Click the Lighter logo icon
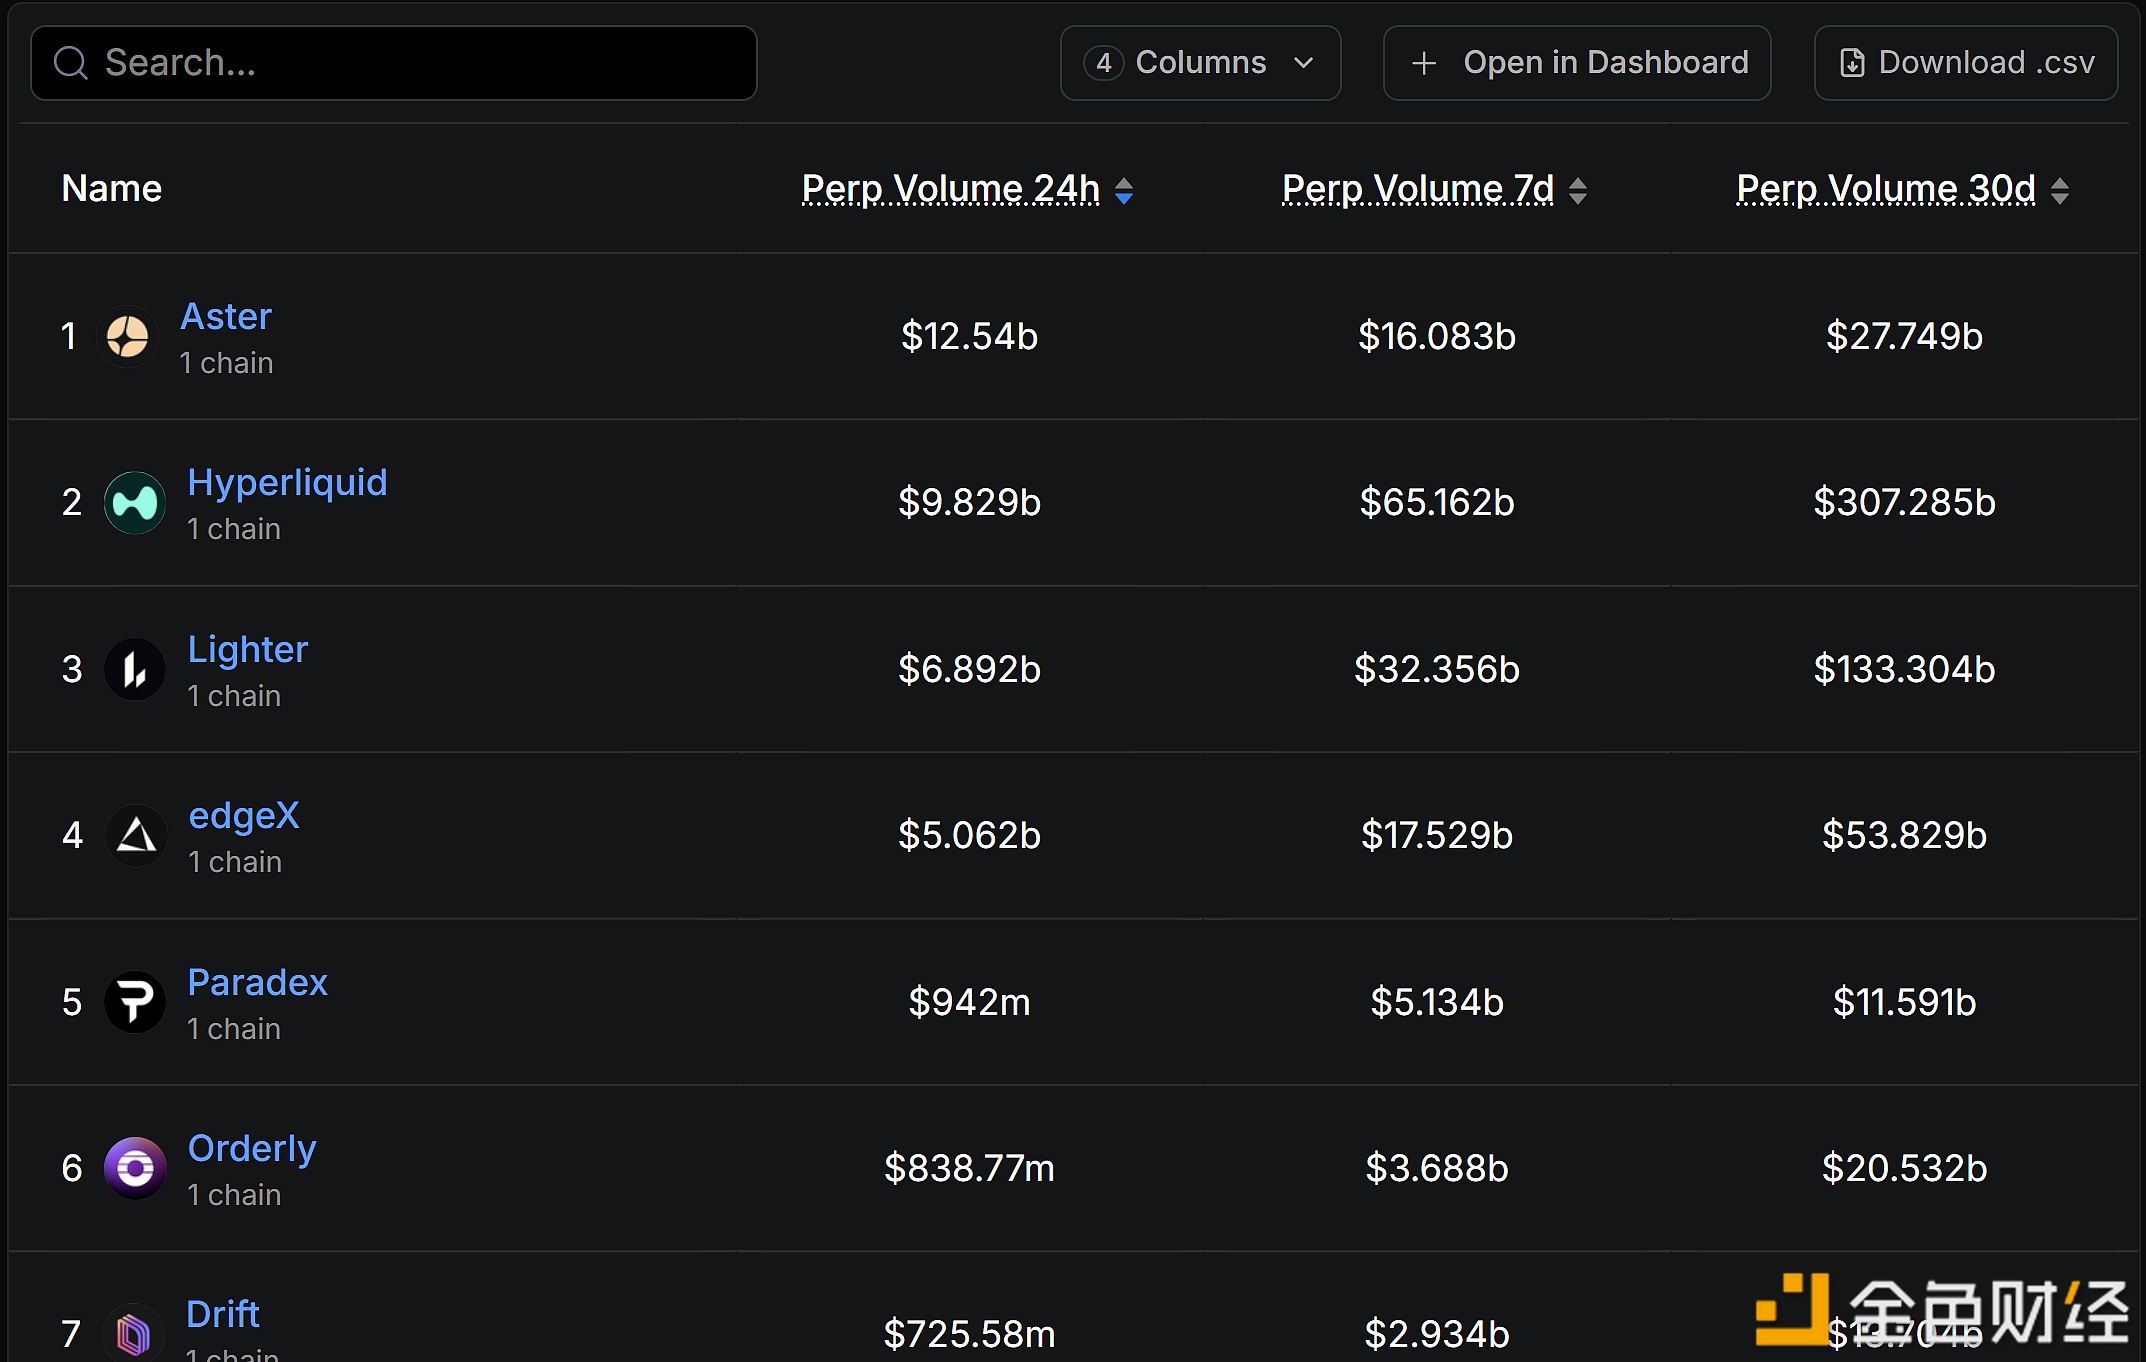Screen dimensions: 2146x1362 click(135, 669)
